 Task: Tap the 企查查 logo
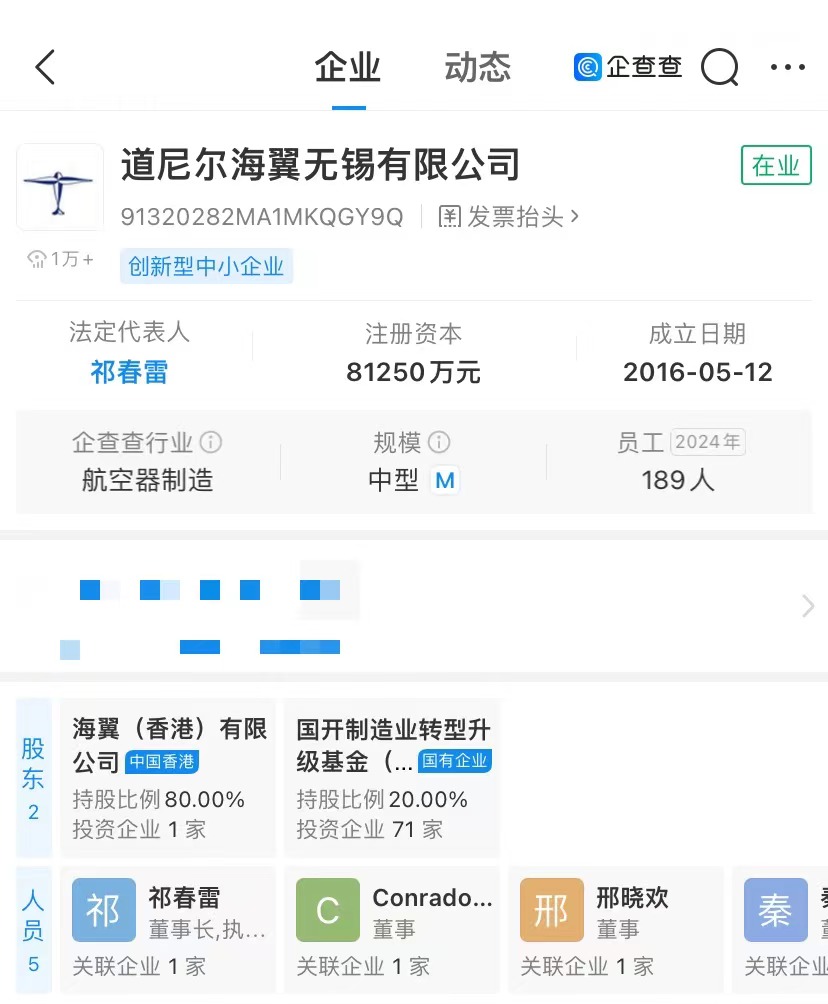[628, 67]
